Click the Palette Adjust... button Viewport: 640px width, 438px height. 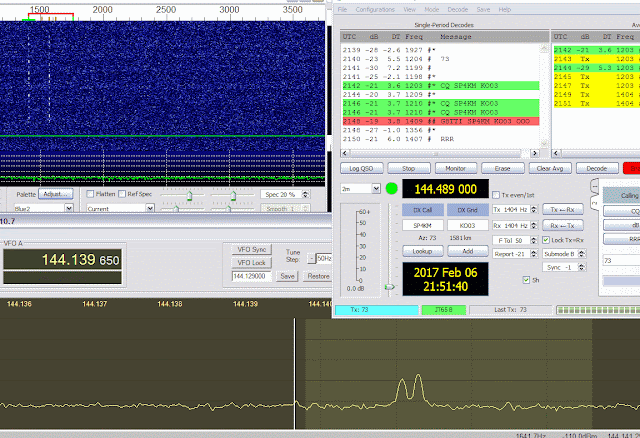pyautogui.click(x=56, y=194)
